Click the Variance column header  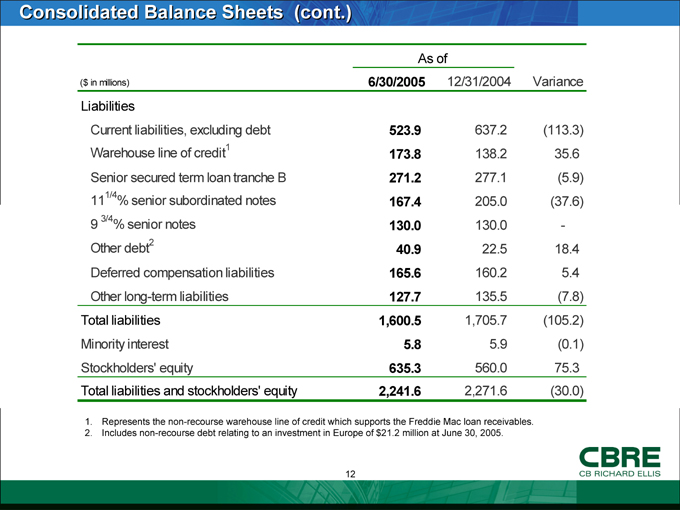click(559, 80)
